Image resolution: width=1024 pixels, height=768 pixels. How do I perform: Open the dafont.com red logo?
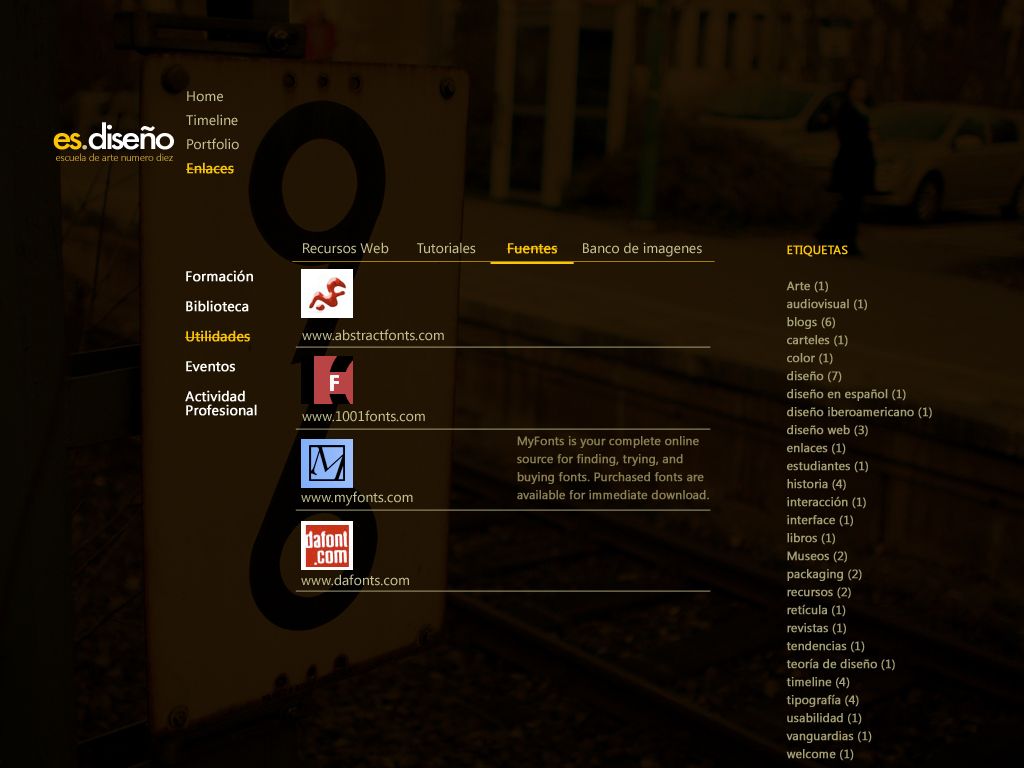327,545
